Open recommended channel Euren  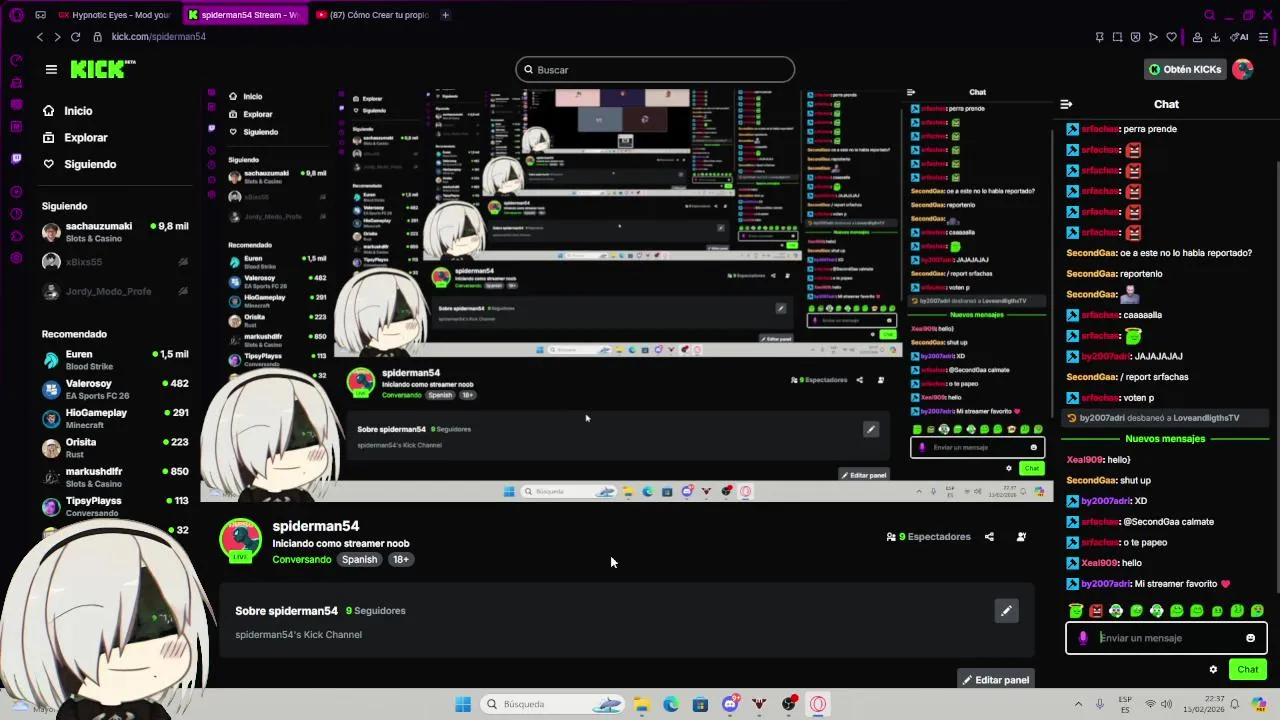pyautogui.click(x=115, y=360)
